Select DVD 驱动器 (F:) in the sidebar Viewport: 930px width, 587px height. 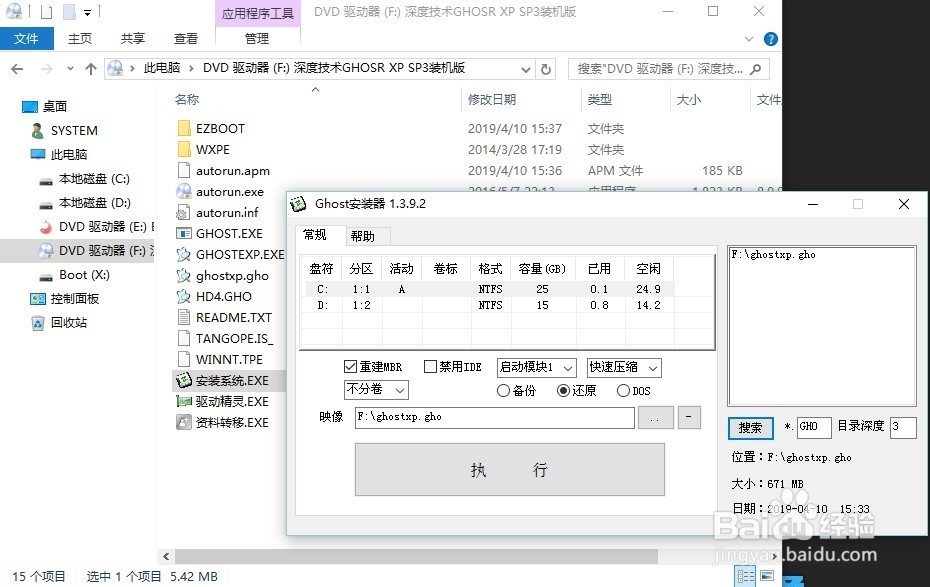coord(97,250)
